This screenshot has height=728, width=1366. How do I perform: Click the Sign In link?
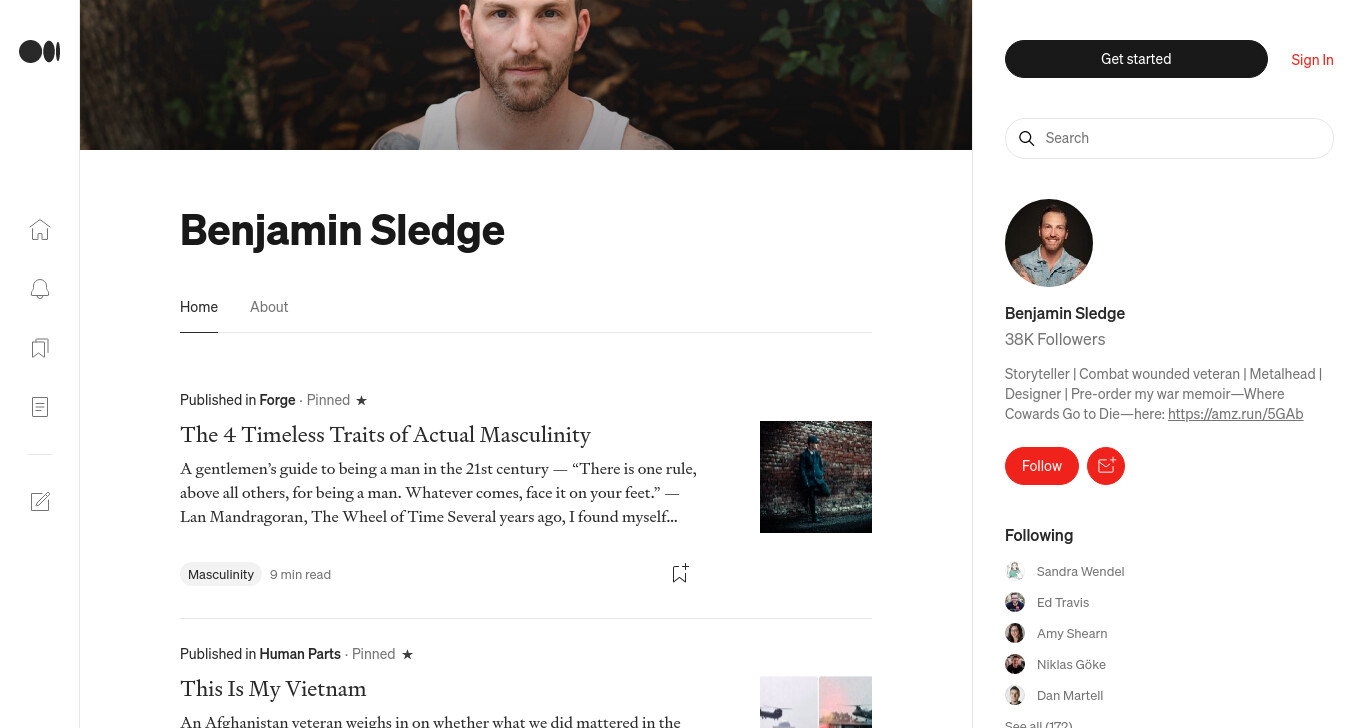[x=1312, y=60]
